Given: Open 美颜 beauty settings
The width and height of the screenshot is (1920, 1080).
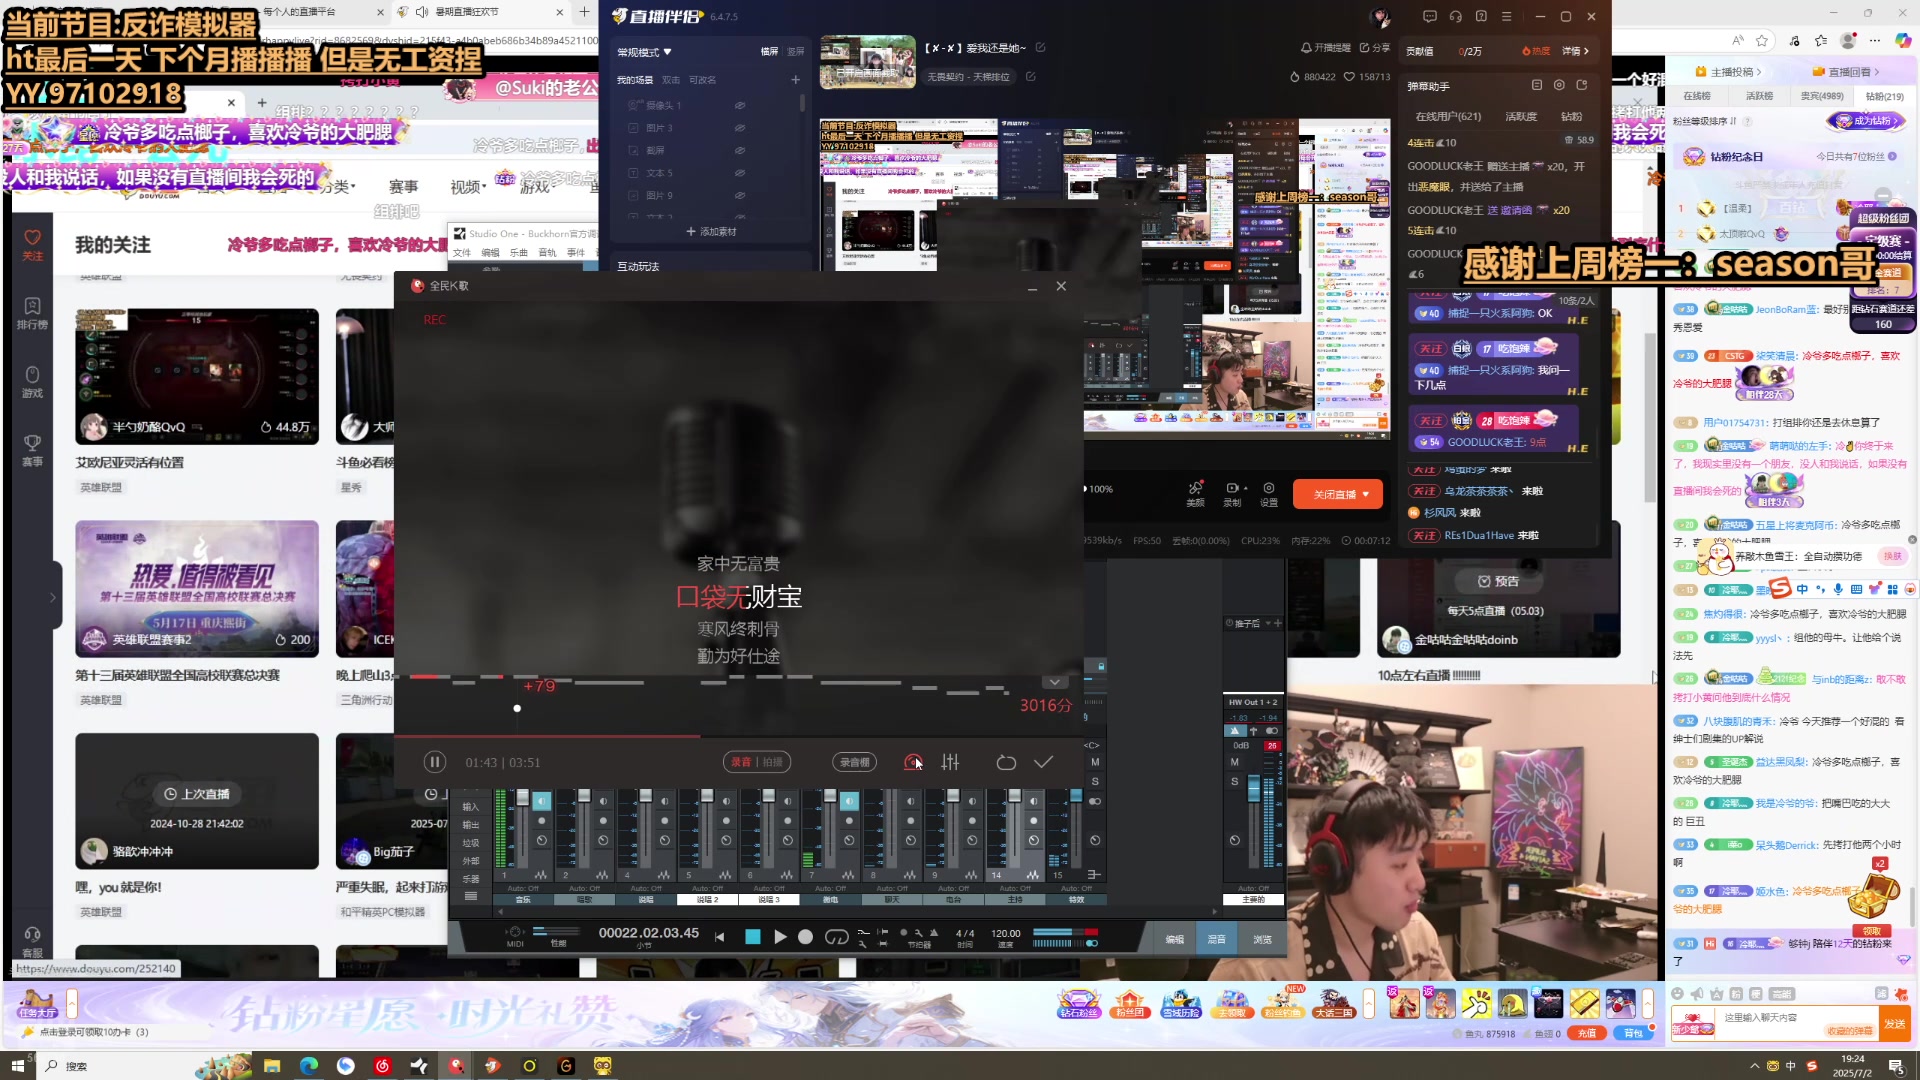Looking at the screenshot, I should point(1195,494).
